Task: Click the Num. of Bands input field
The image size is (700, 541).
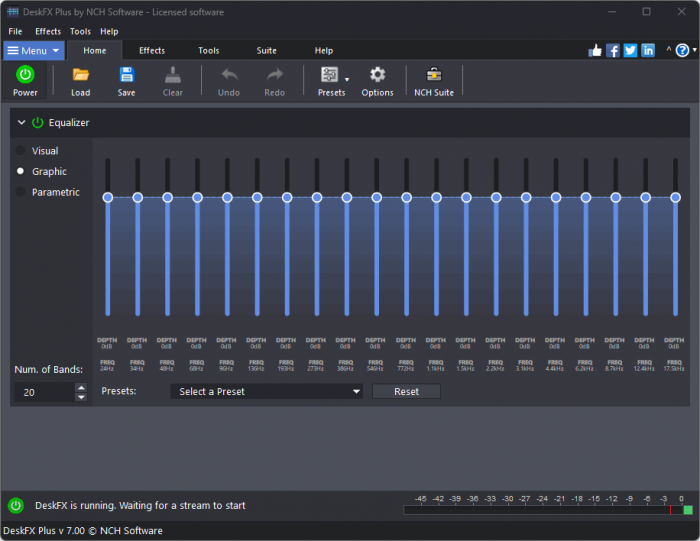Action: click(44, 393)
